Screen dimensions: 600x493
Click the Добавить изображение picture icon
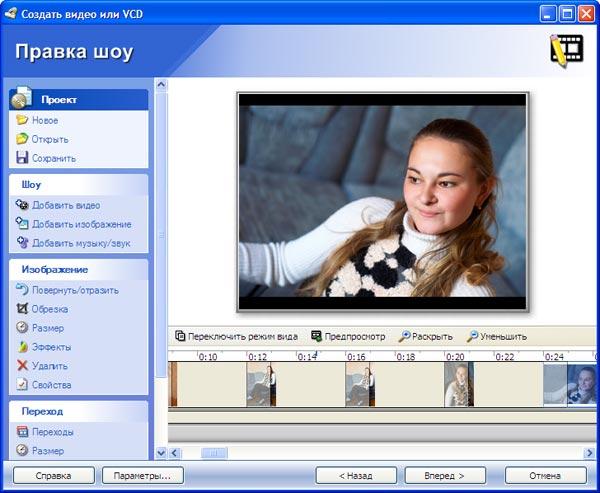coord(22,224)
